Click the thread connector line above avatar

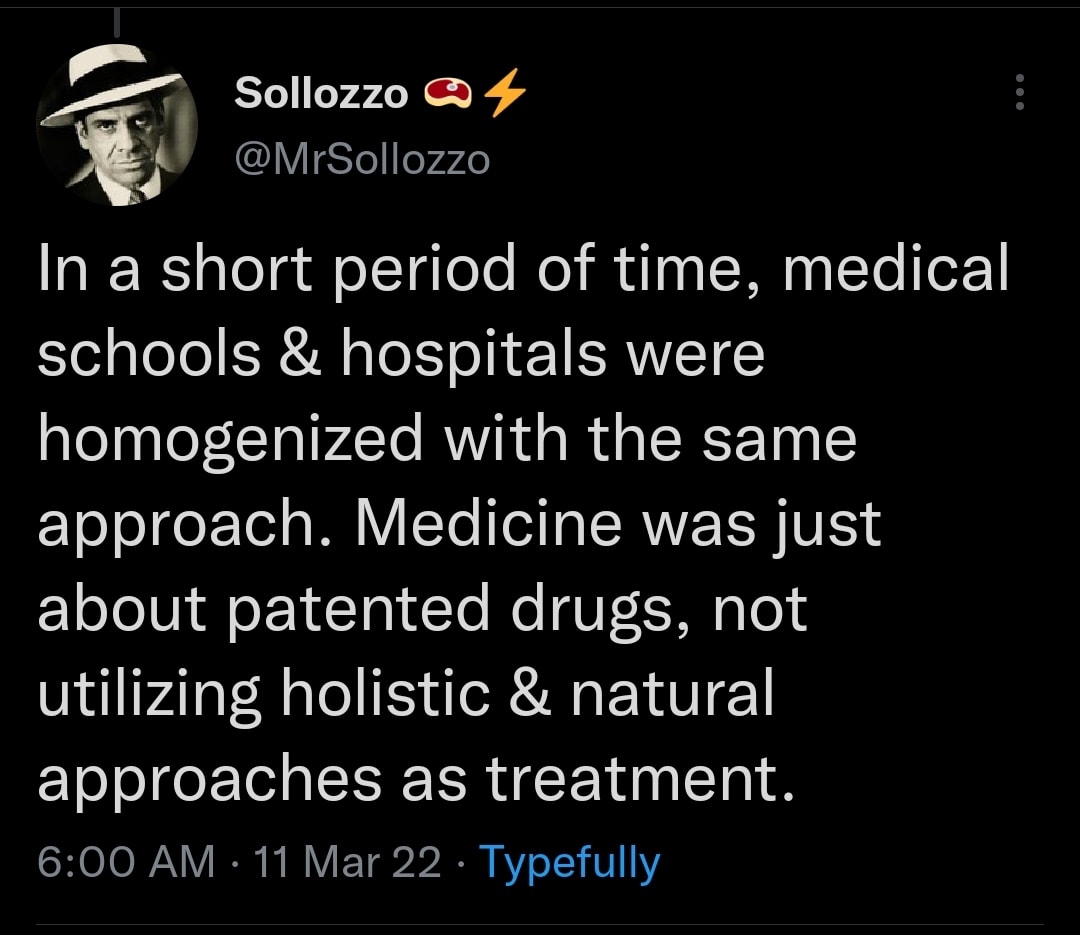(116, 22)
